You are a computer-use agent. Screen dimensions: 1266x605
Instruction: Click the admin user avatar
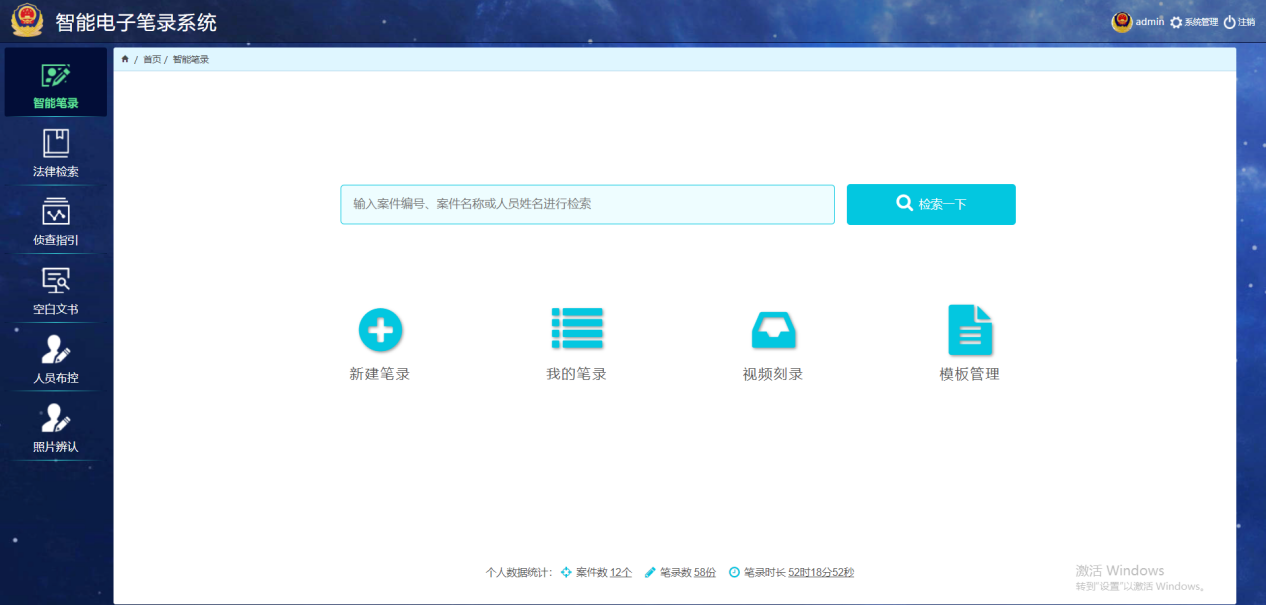click(1122, 22)
